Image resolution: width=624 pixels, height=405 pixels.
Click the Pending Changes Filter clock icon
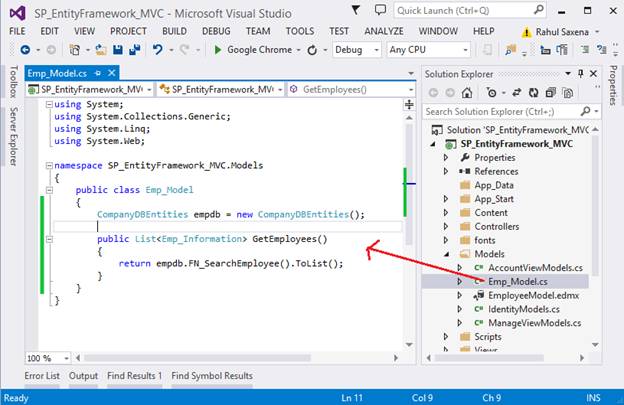coord(491,93)
